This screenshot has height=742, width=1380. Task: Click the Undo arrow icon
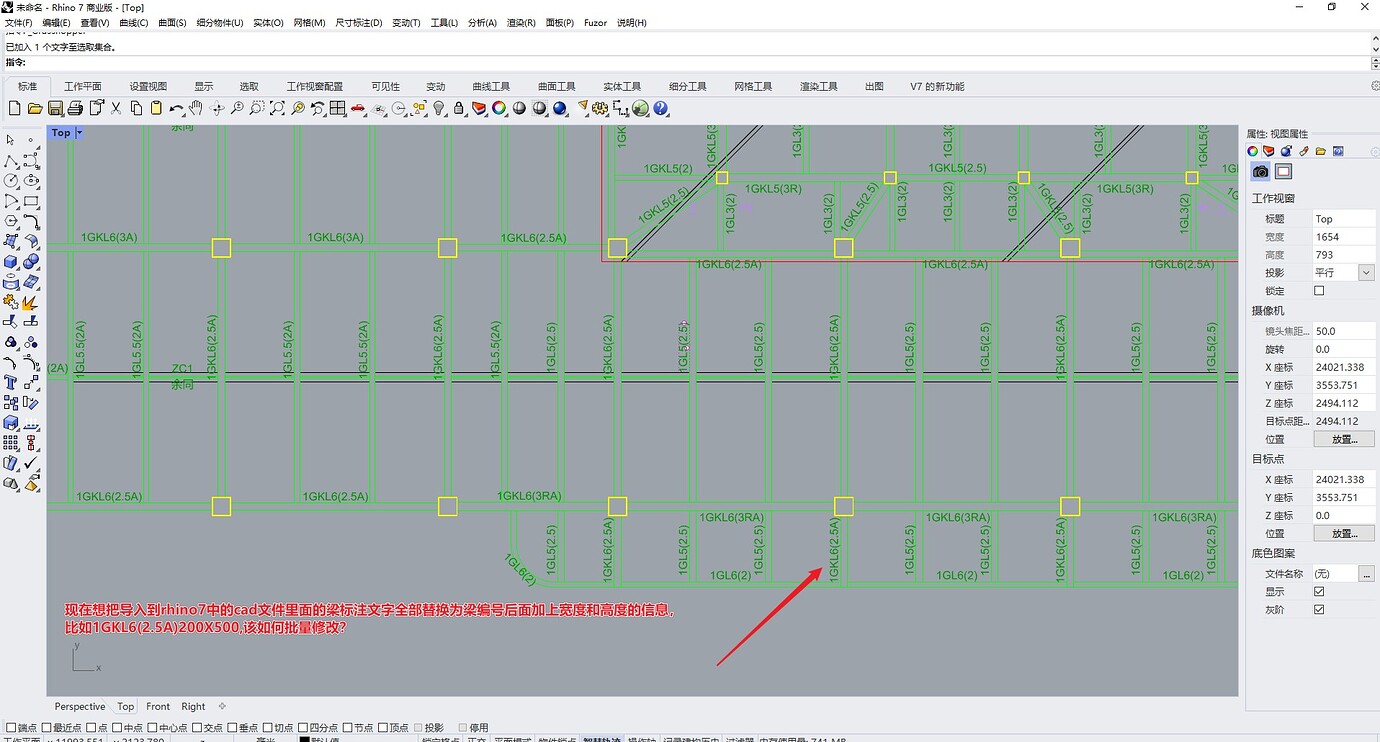coord(177,108)
